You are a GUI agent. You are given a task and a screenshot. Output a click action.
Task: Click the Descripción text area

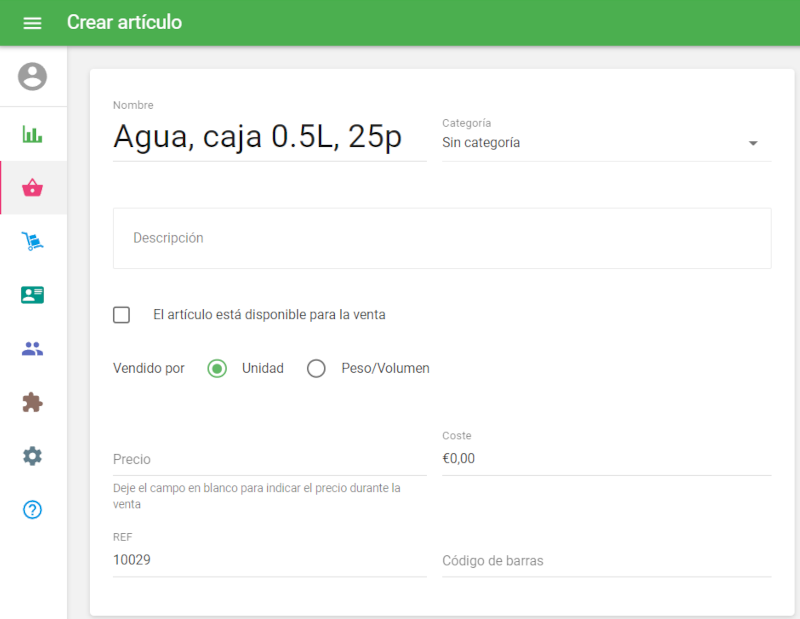tap(442, 238)
